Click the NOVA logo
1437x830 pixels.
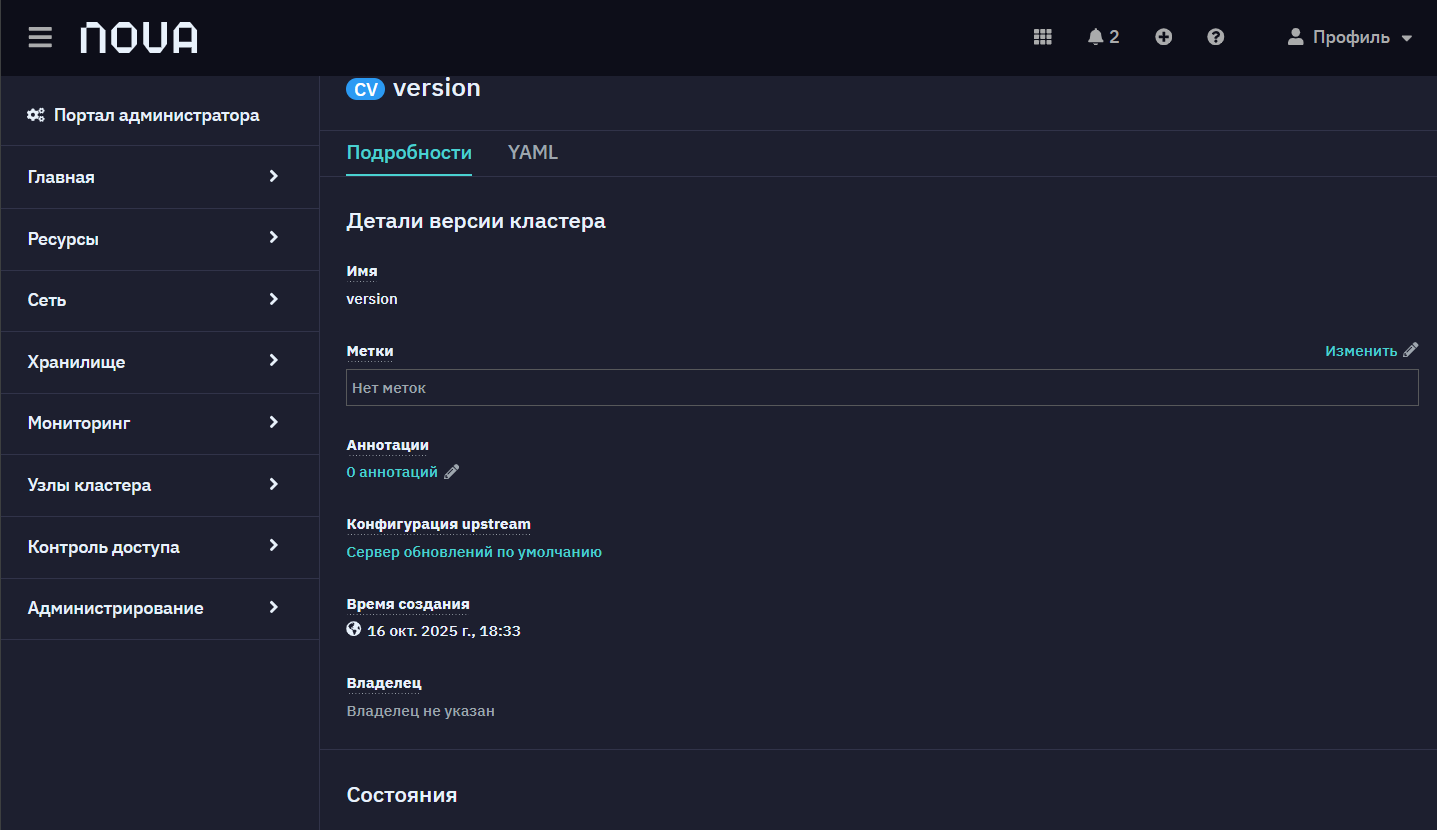point(139,38)
